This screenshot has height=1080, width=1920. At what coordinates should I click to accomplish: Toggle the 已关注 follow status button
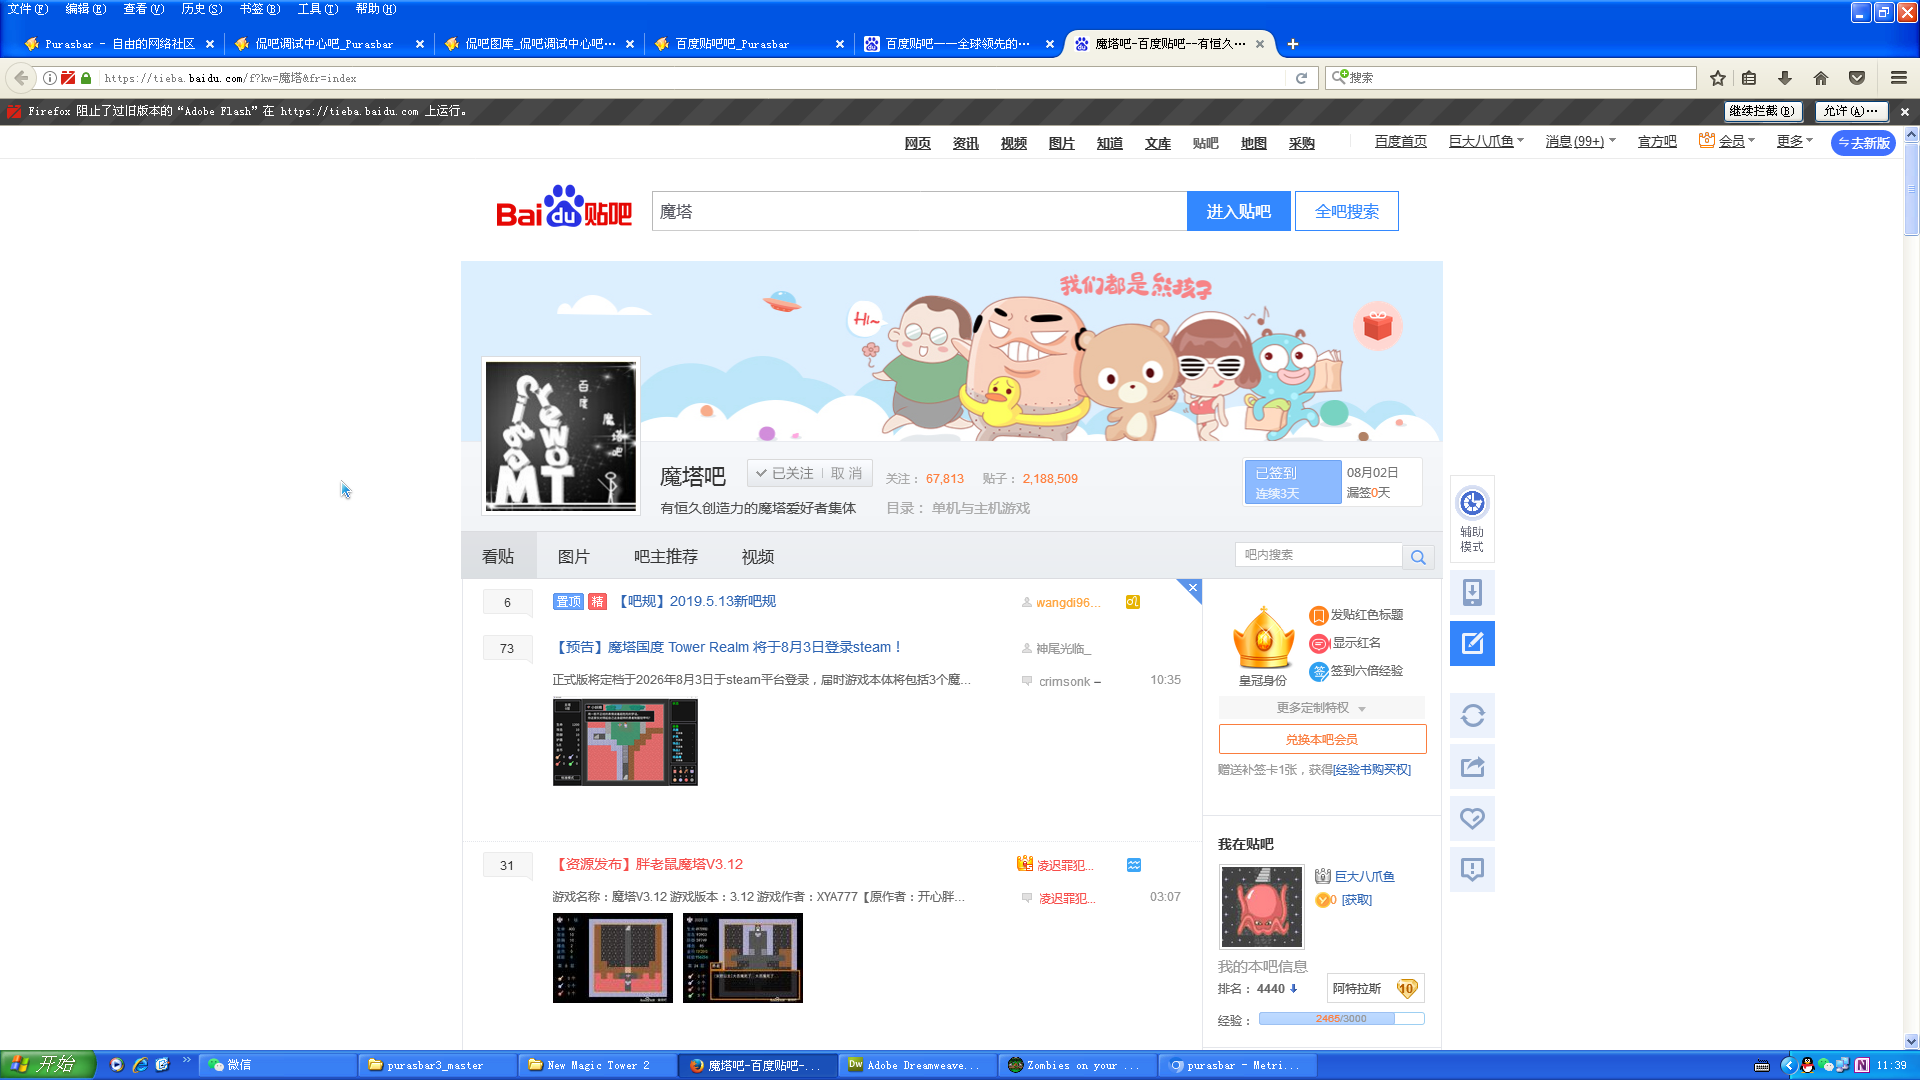click(x=784, y=473)
